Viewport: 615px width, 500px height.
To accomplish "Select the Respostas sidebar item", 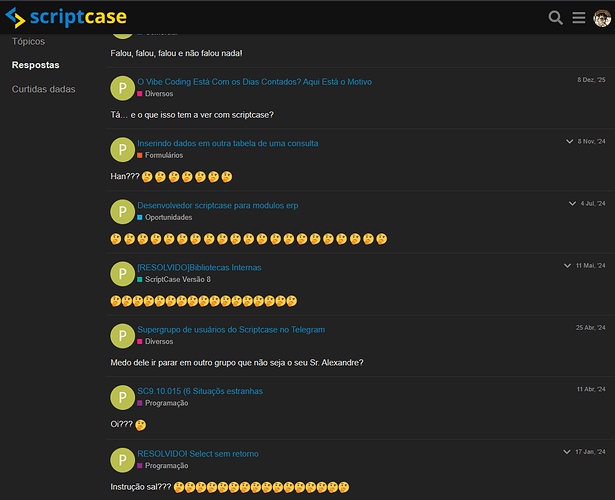I will 35,65.
